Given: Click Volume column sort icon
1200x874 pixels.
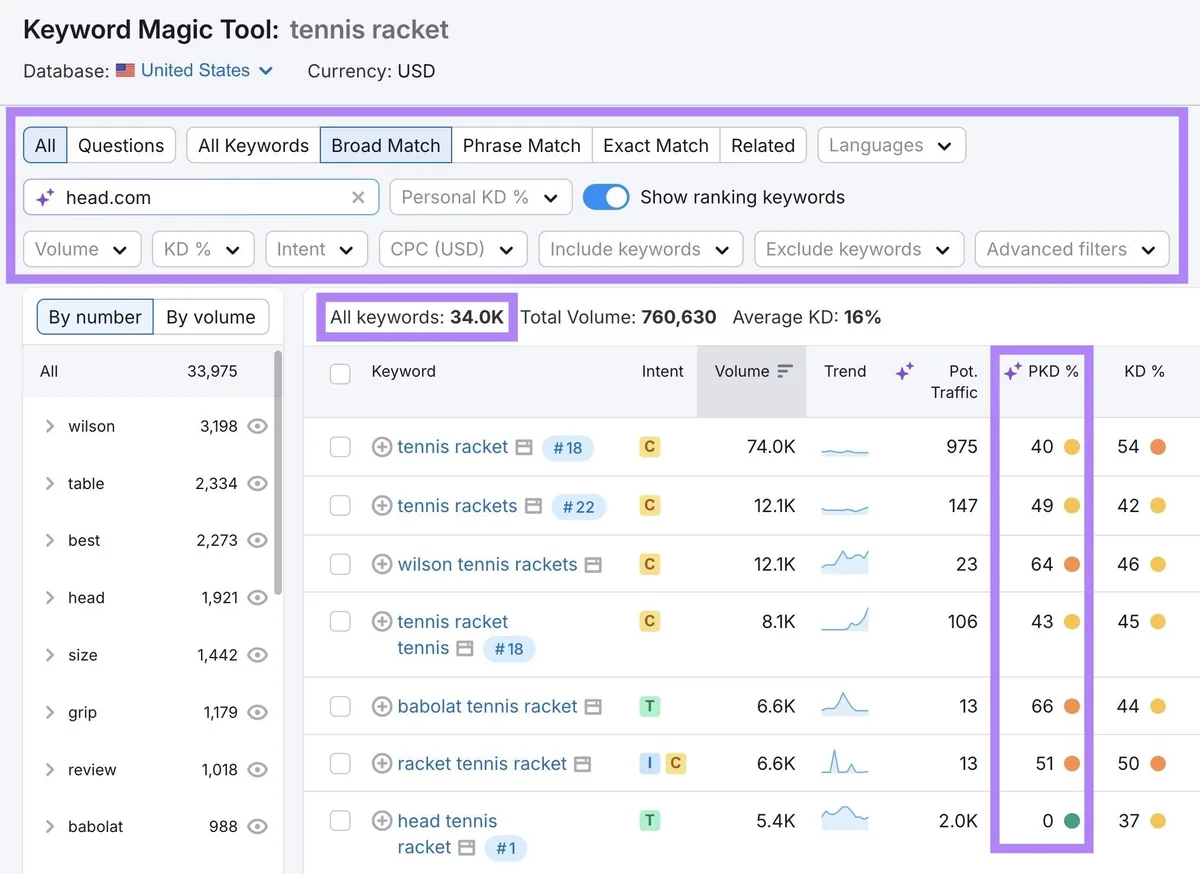Looking at the screenshot, I should tap(785, 371).
